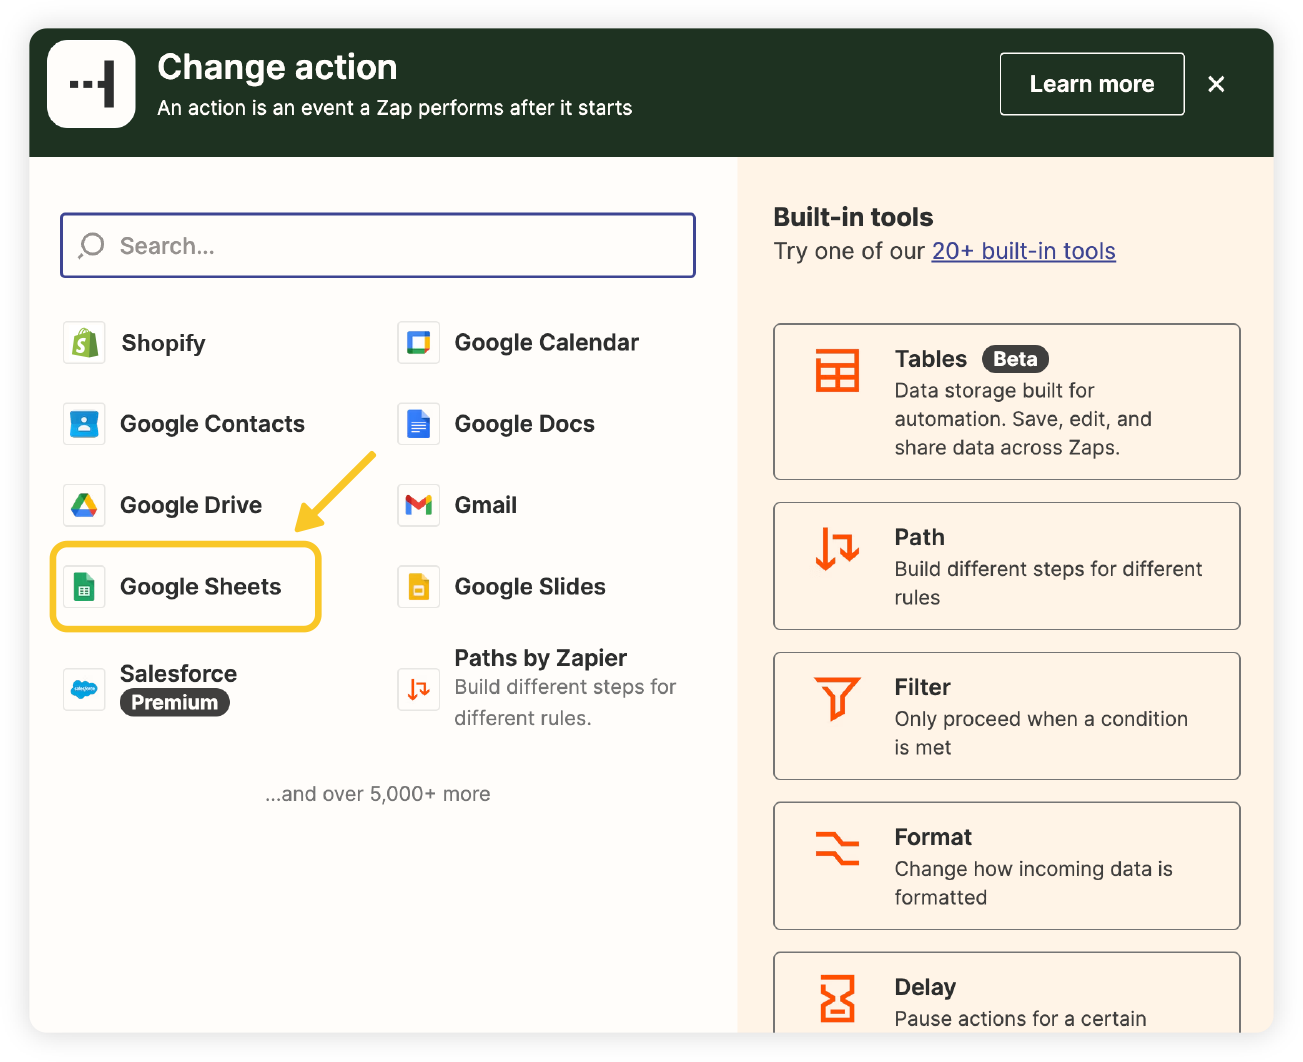Pick the Google Contacts label
1303x1062 pixels.
(x=212, y=424)
